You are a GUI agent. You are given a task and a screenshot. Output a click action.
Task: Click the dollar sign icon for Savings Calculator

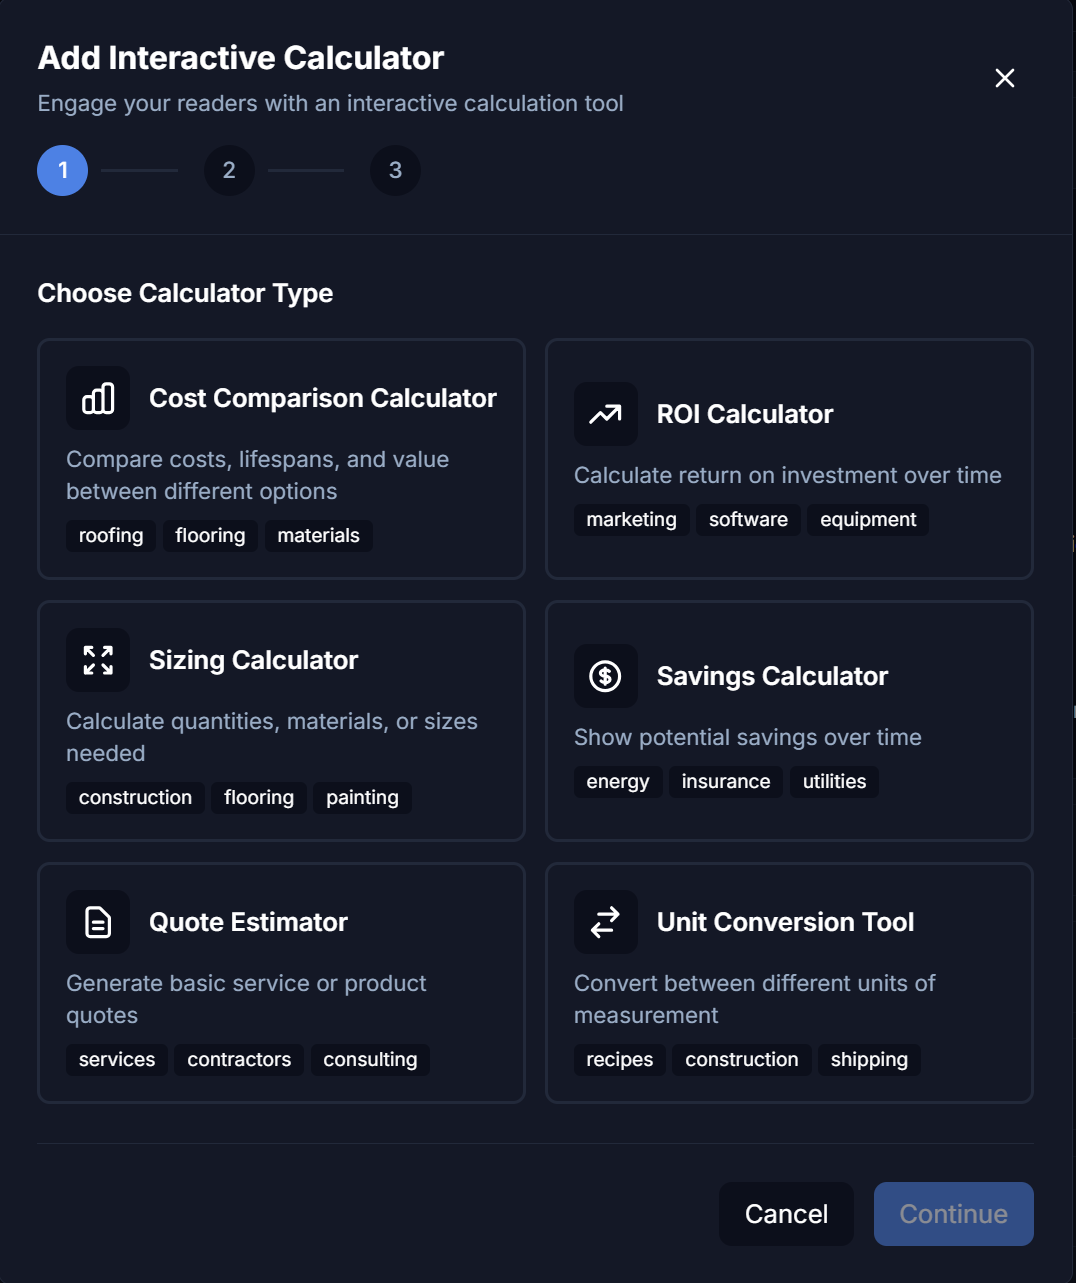(605, 675)
